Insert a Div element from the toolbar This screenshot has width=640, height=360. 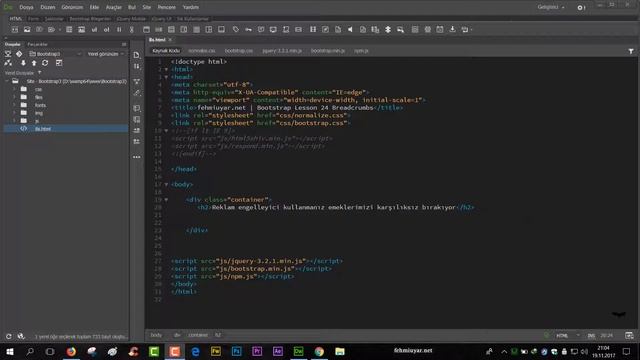click(x=15, y=29)
